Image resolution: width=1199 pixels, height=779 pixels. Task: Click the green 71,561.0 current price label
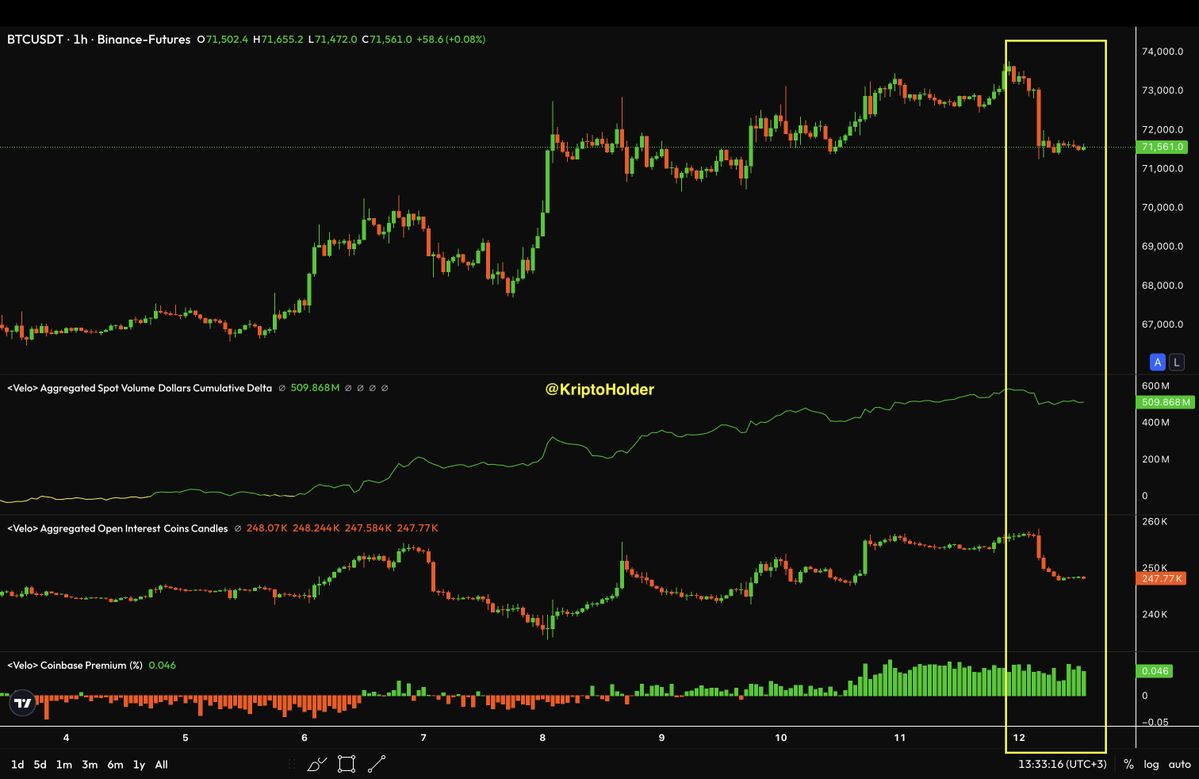tap(1162, 147)
